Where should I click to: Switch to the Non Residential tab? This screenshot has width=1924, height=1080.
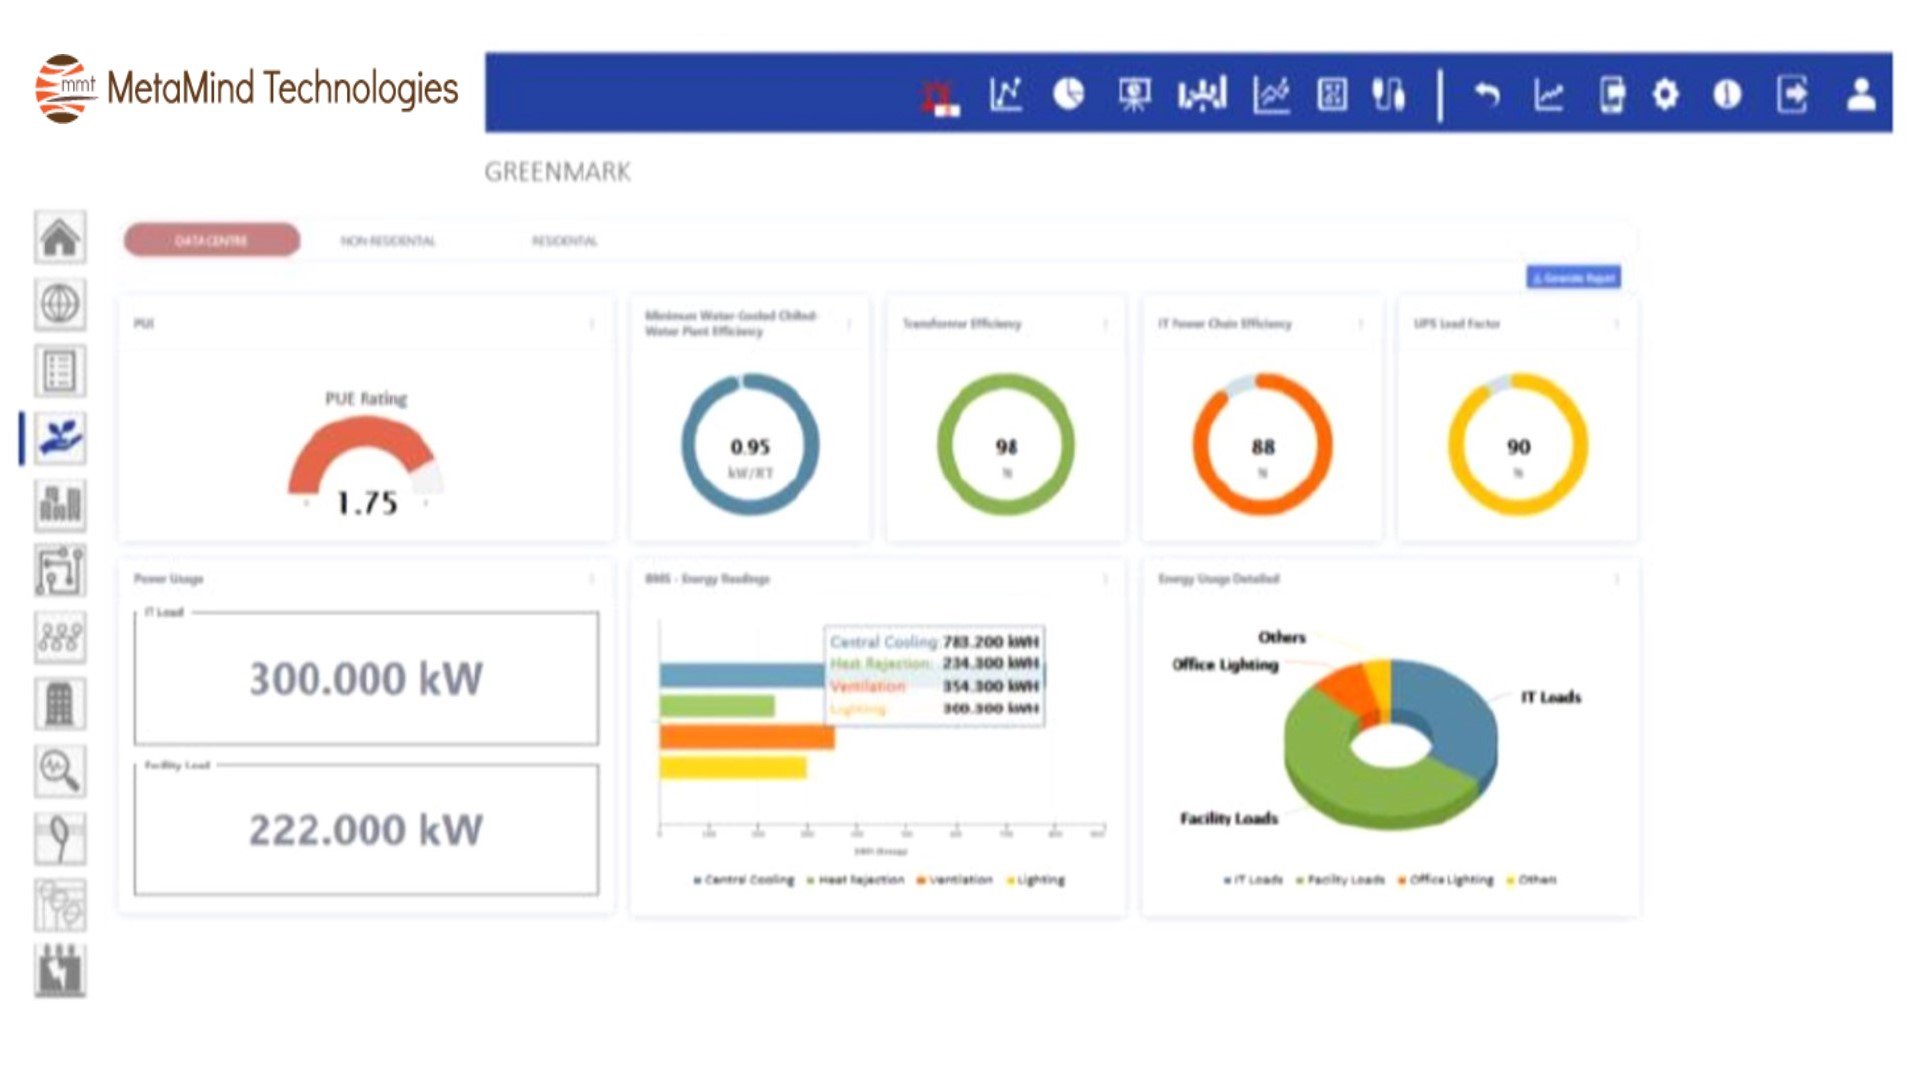(388, 241)
